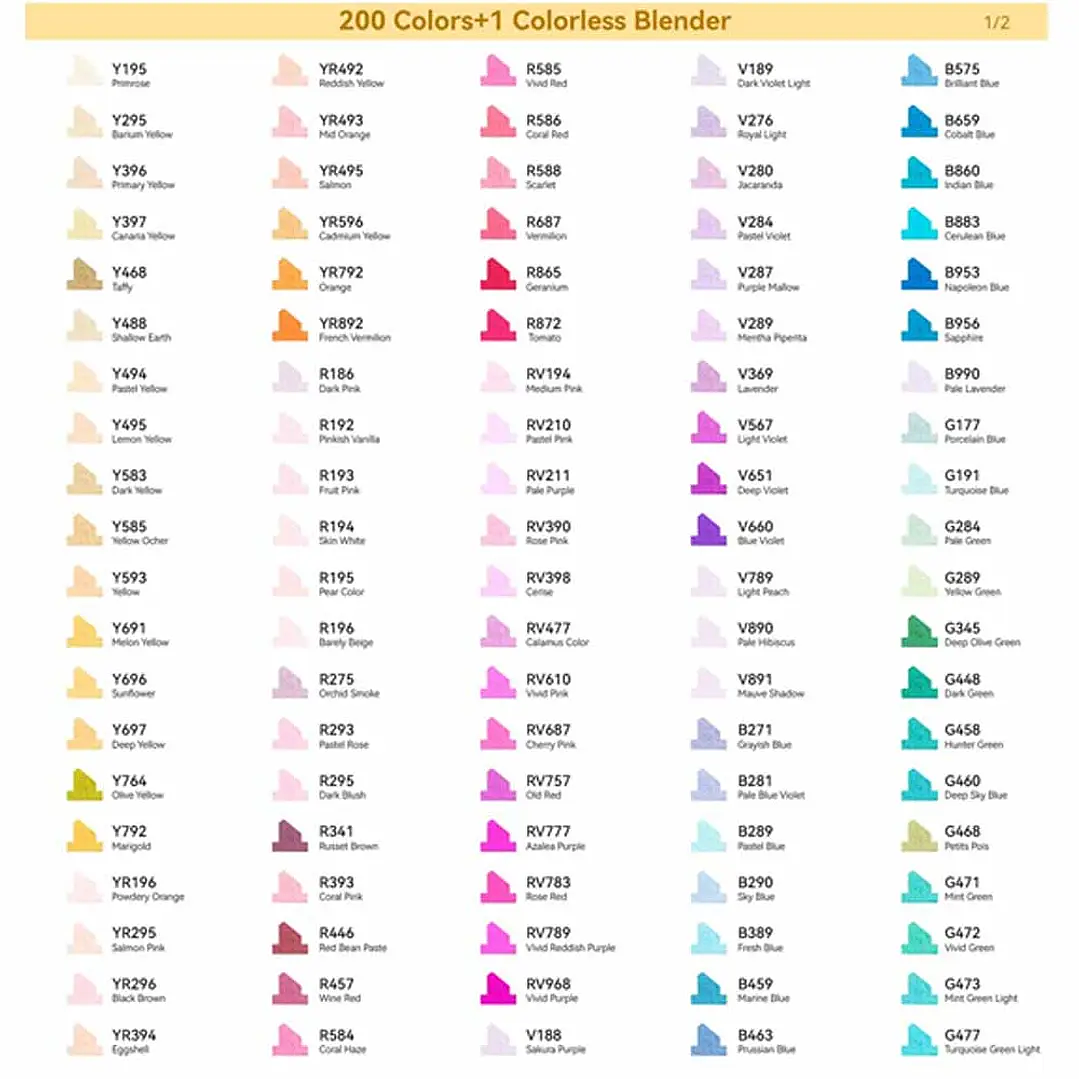
Task: Click the RV777 Azalea Purple label text
Action: (555, 838)
